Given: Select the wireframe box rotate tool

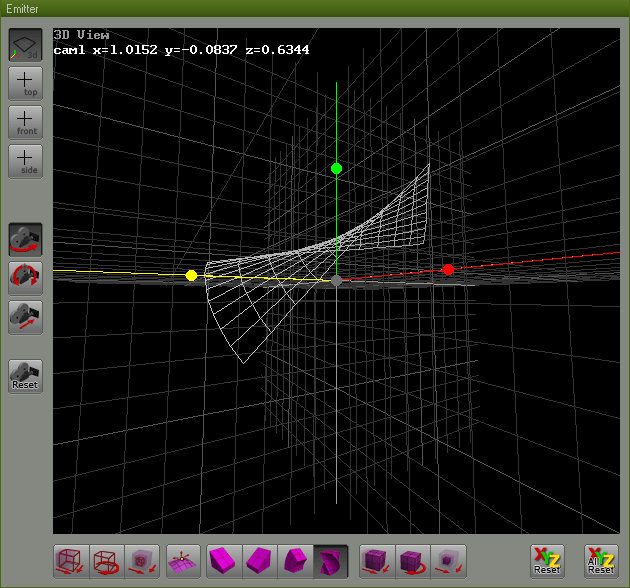Looking at the screenshot, I should 107,561.
